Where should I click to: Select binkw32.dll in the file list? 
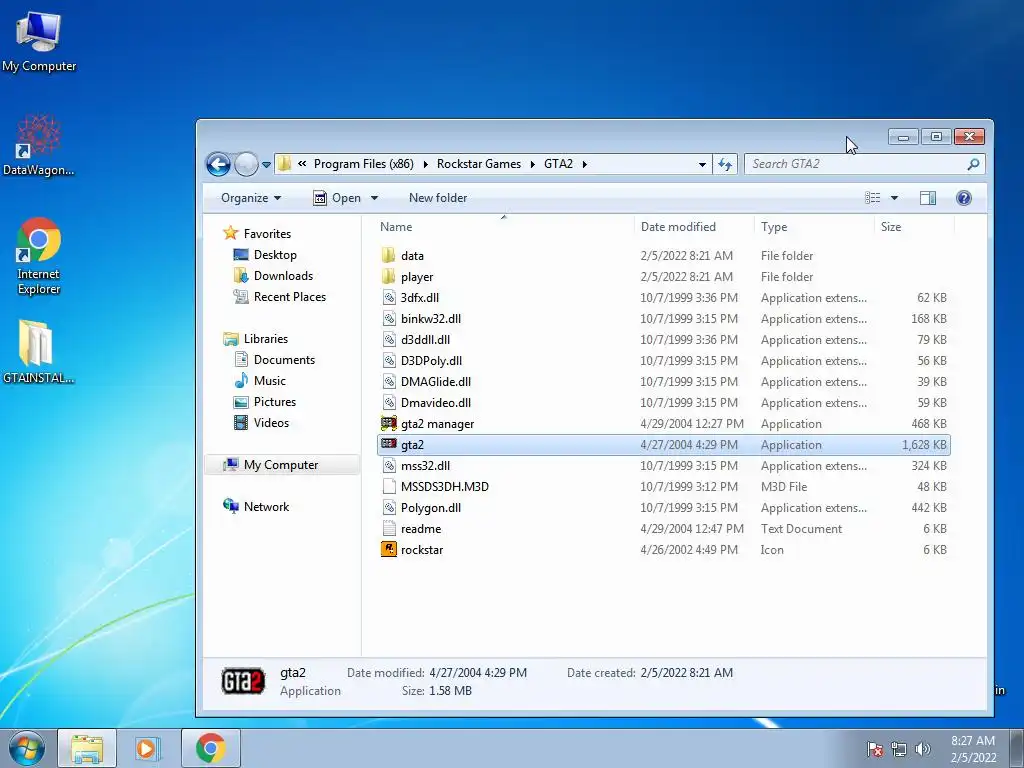point(664,319)
